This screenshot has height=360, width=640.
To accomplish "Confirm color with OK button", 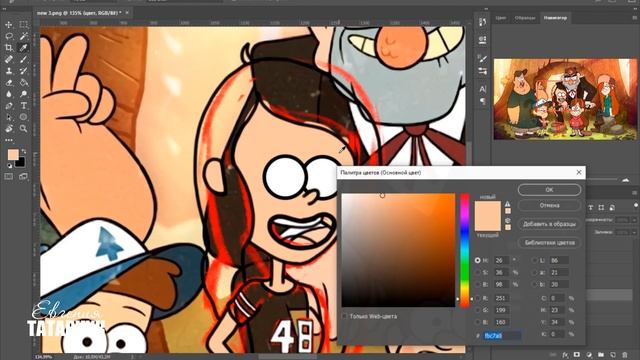I will [549, 190].
